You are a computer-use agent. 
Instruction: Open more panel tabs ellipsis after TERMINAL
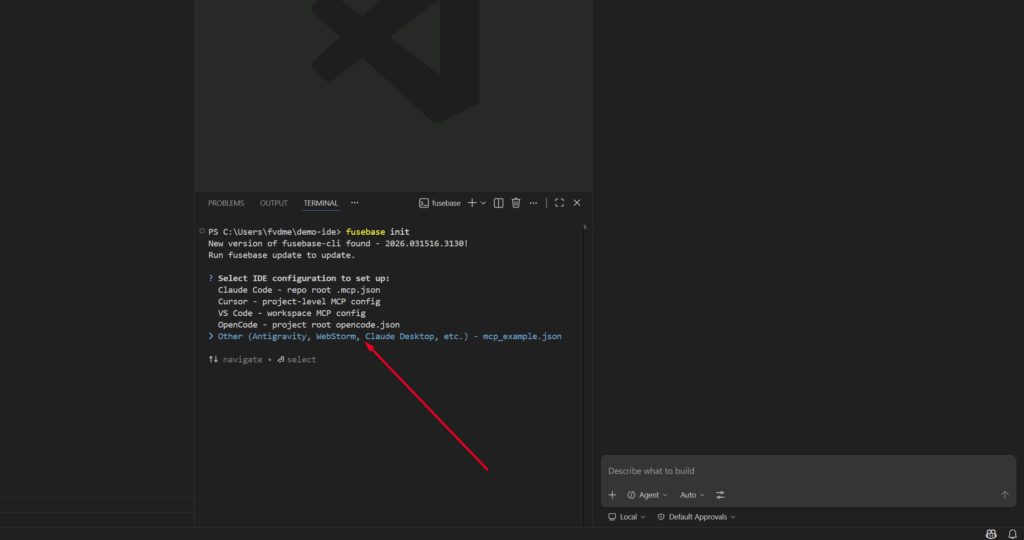pos(354,203)
